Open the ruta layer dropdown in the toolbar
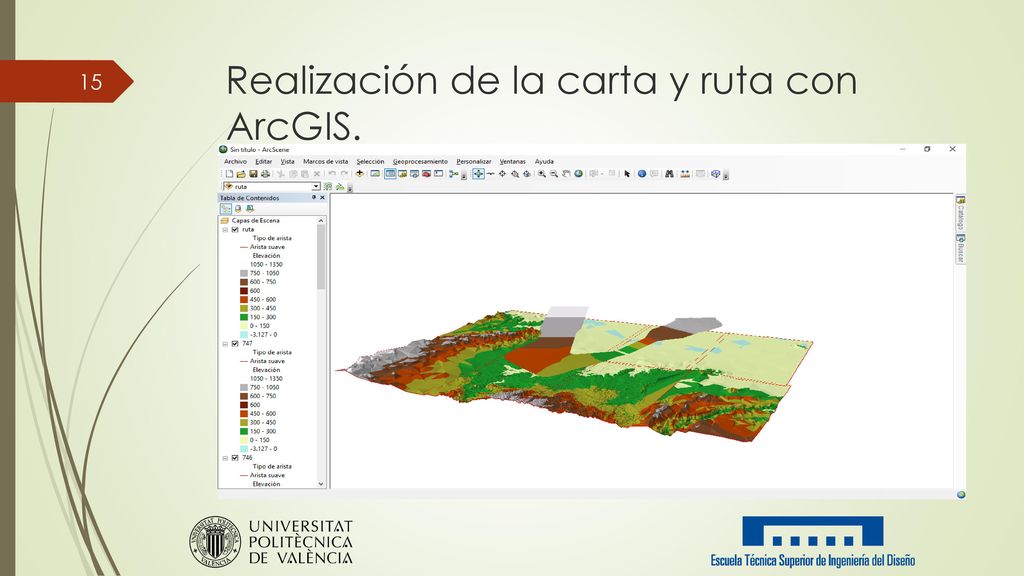Image resolution: width=1024 pixels, height=576 pixels. [x=316, y=187]
